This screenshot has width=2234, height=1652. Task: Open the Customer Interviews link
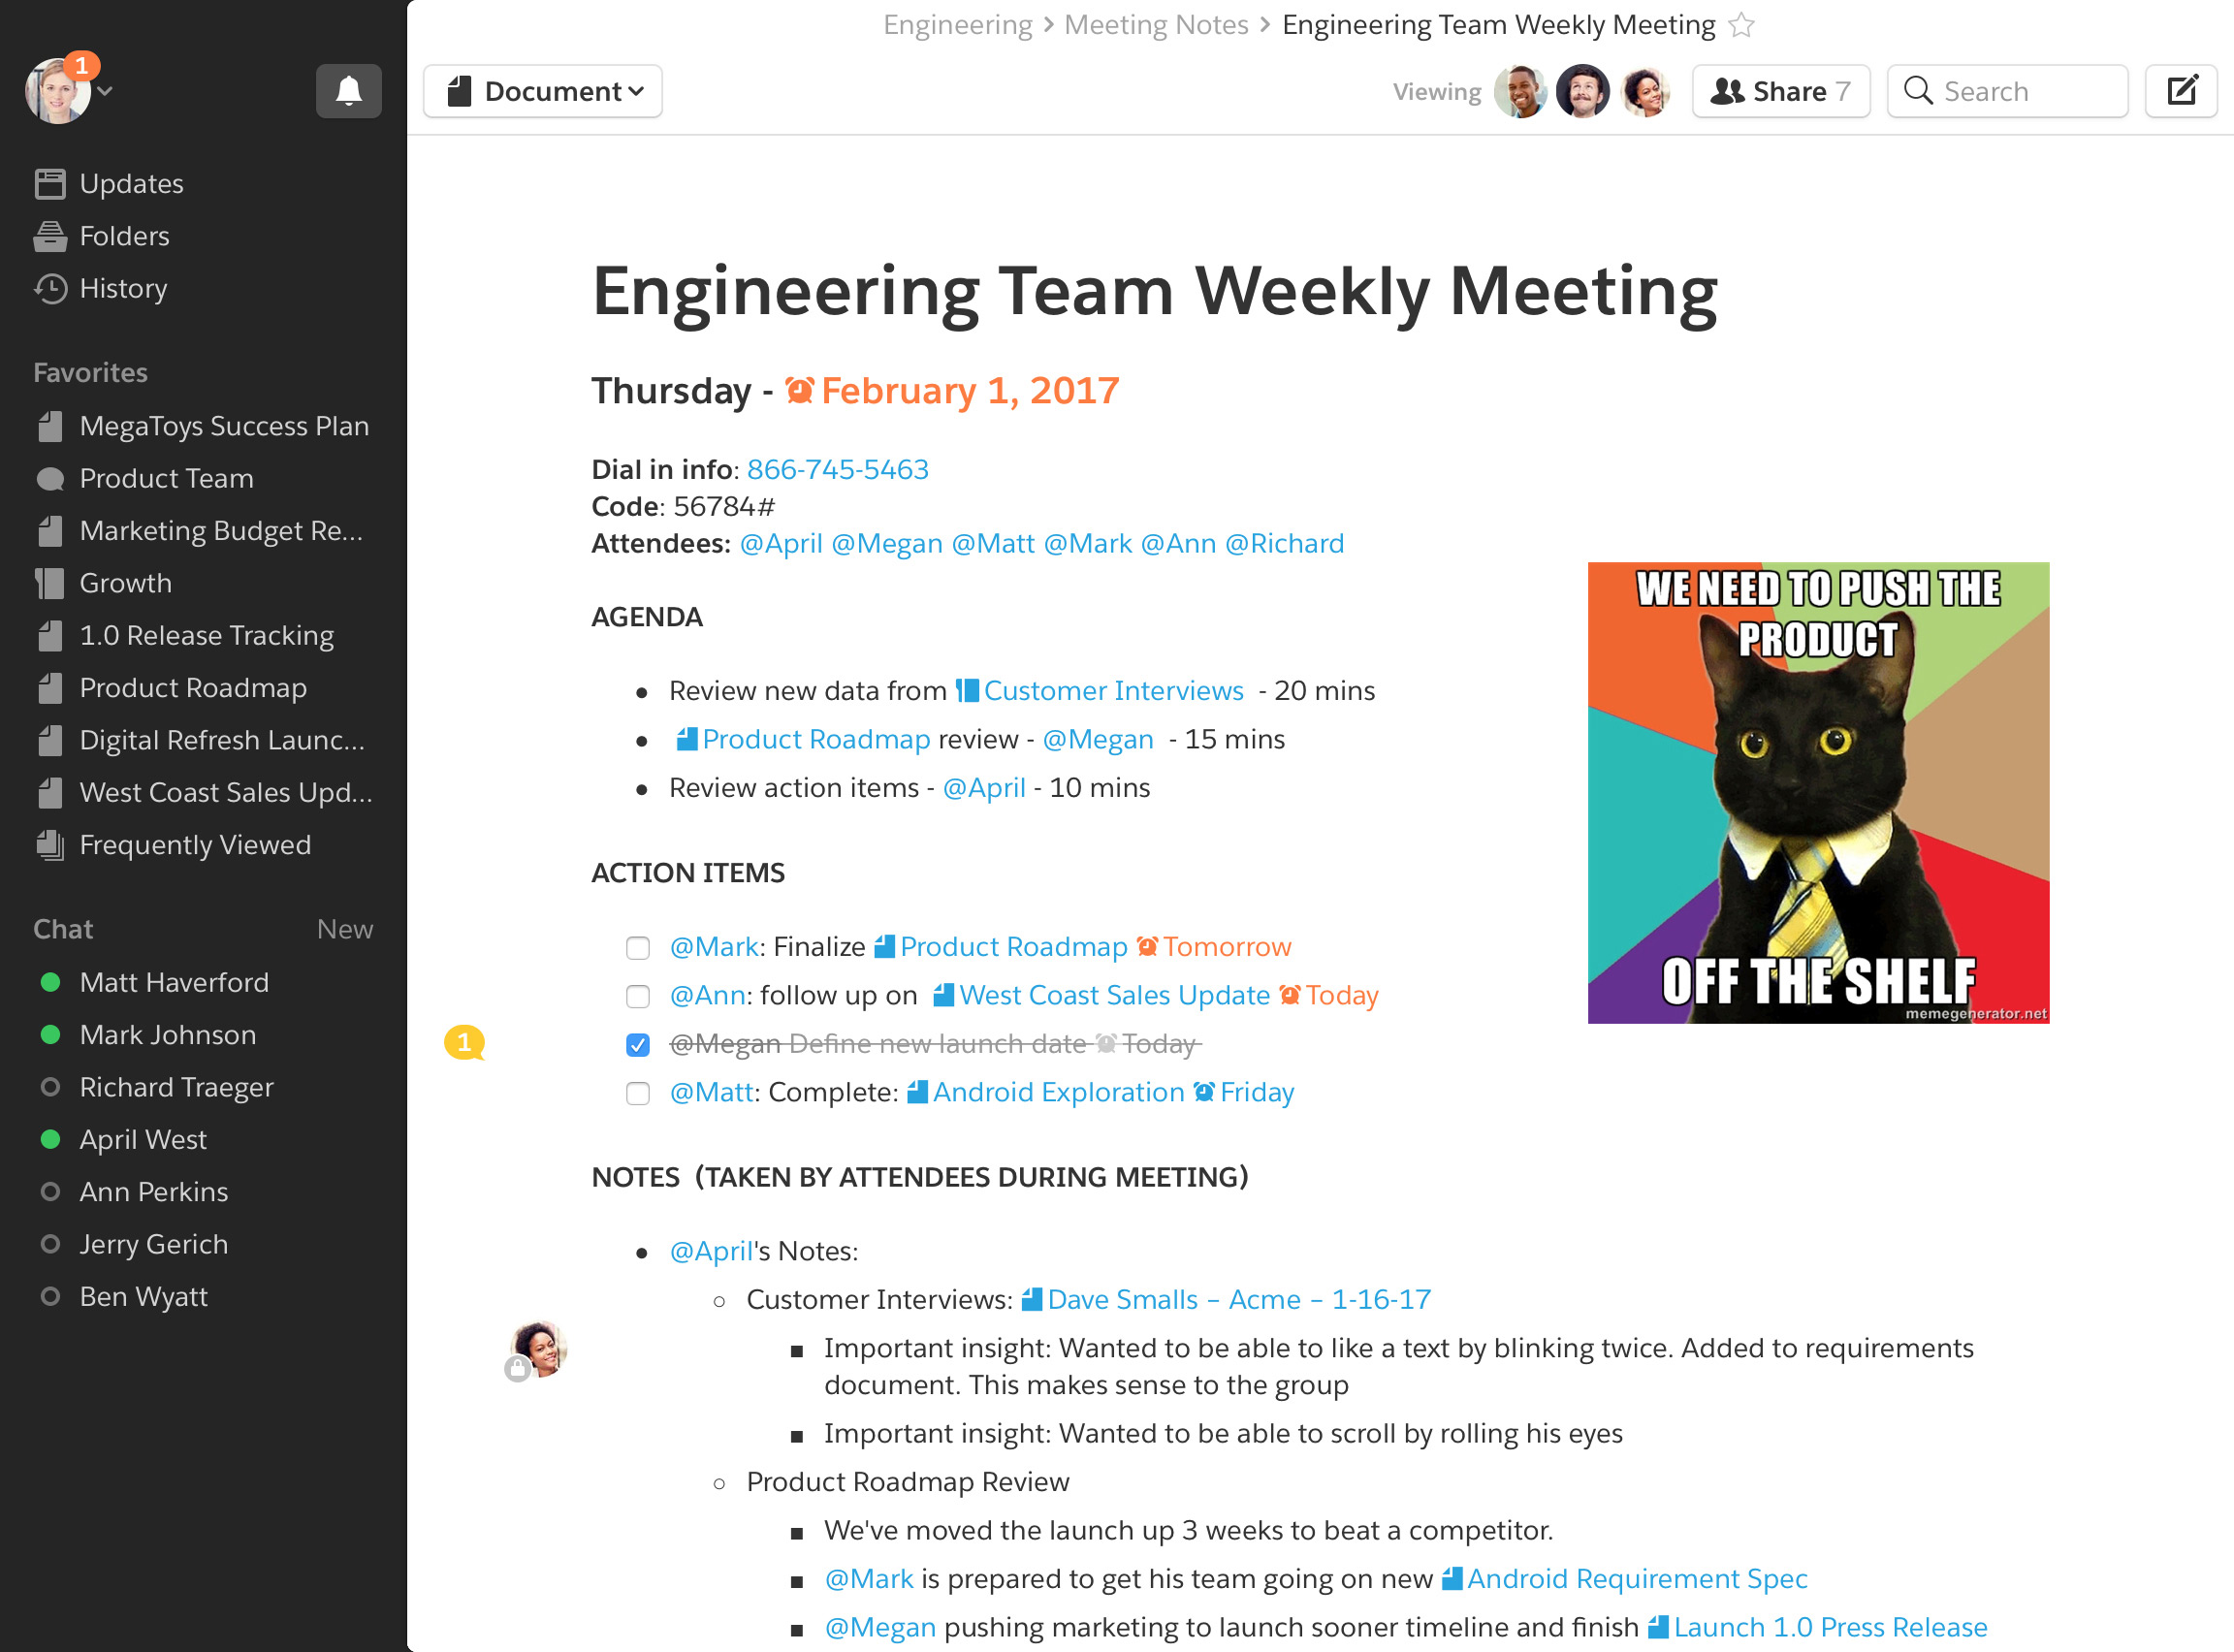coord(1112,691)
